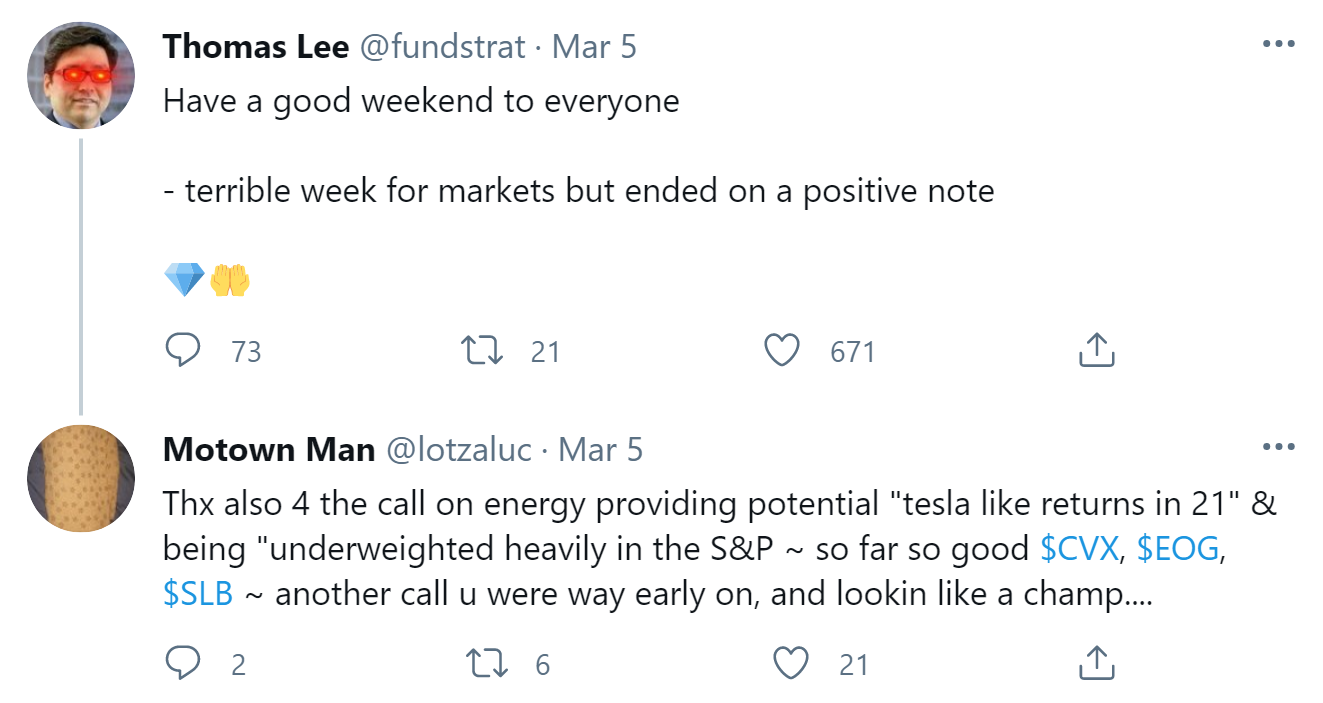Open Mar 5 timestamp on Motown Man's tweet
Screen dimensions: 1323x703
(x=600, y=449)
